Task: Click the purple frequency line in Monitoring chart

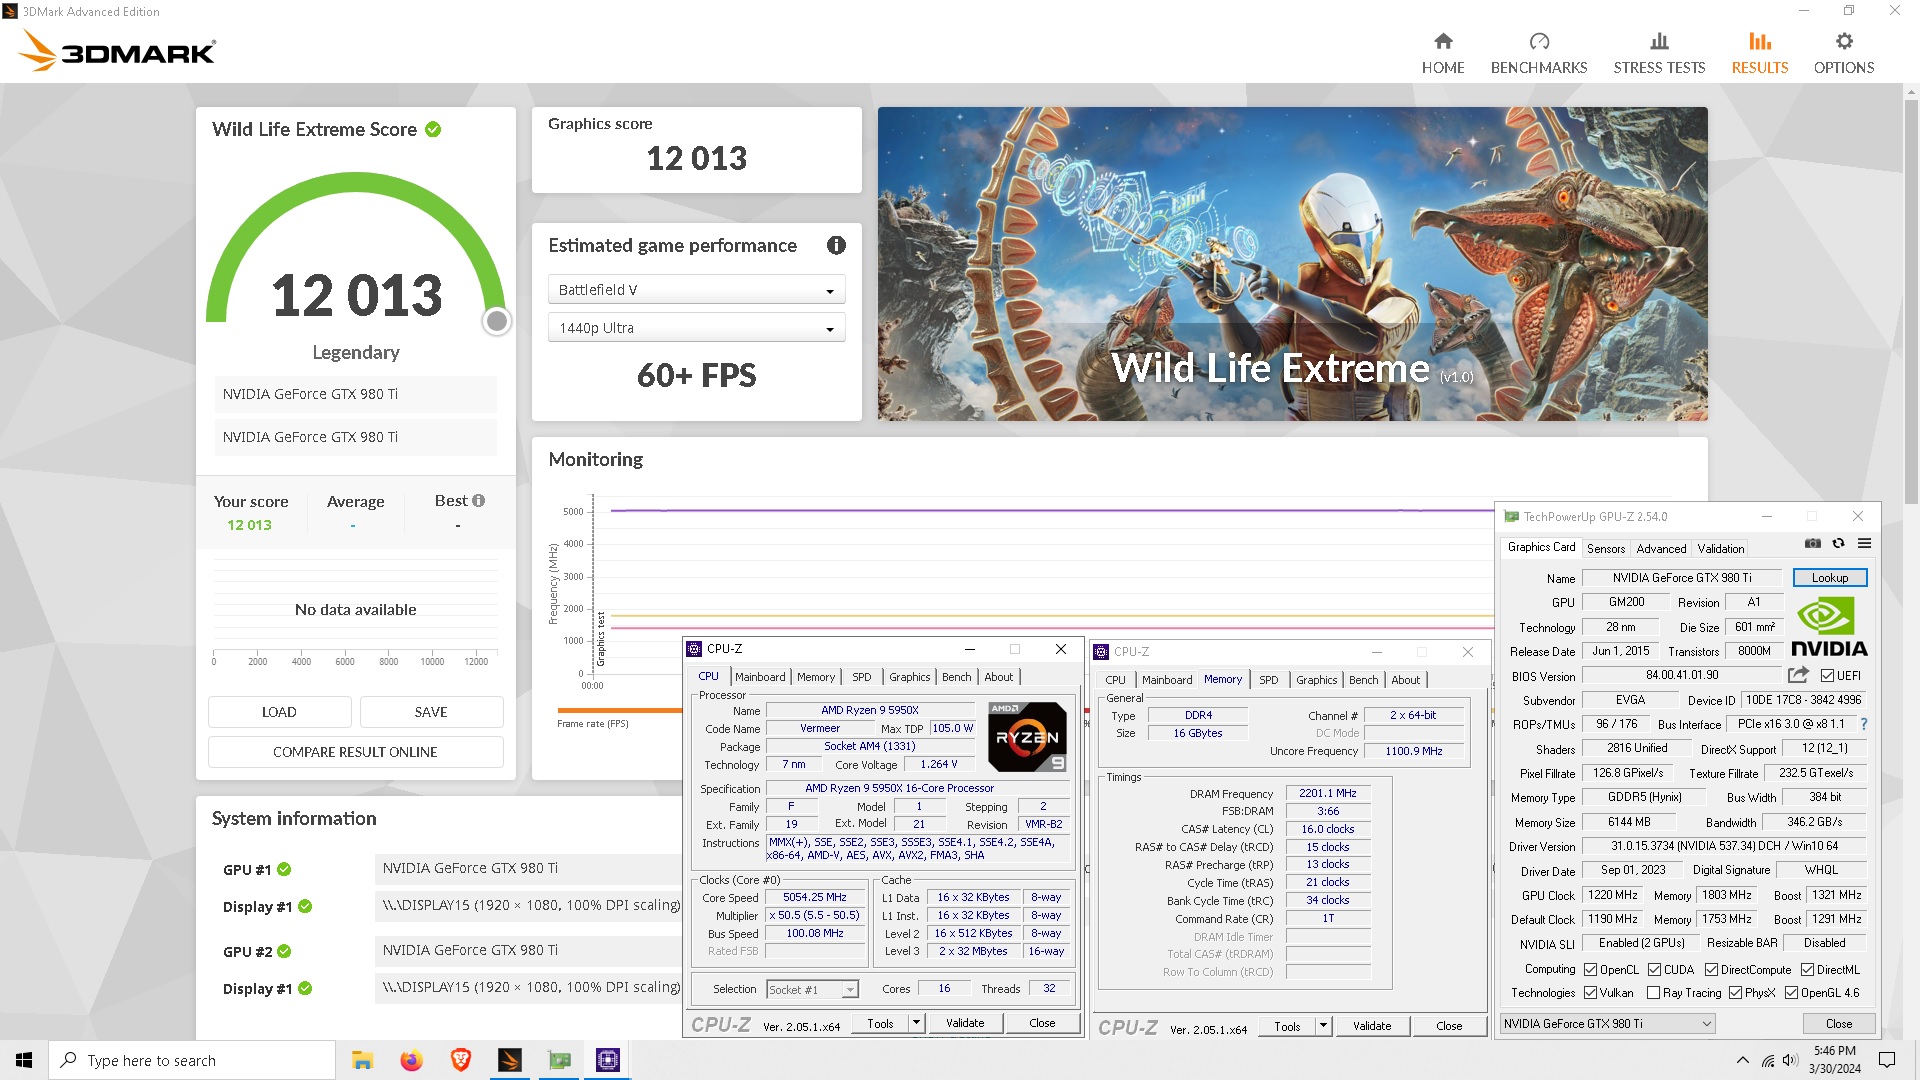Action: [1050, 510]
